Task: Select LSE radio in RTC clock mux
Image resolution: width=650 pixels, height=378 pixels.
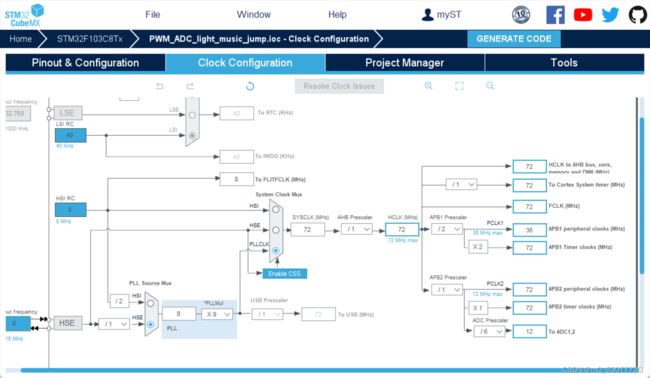Action: point(192,115)
